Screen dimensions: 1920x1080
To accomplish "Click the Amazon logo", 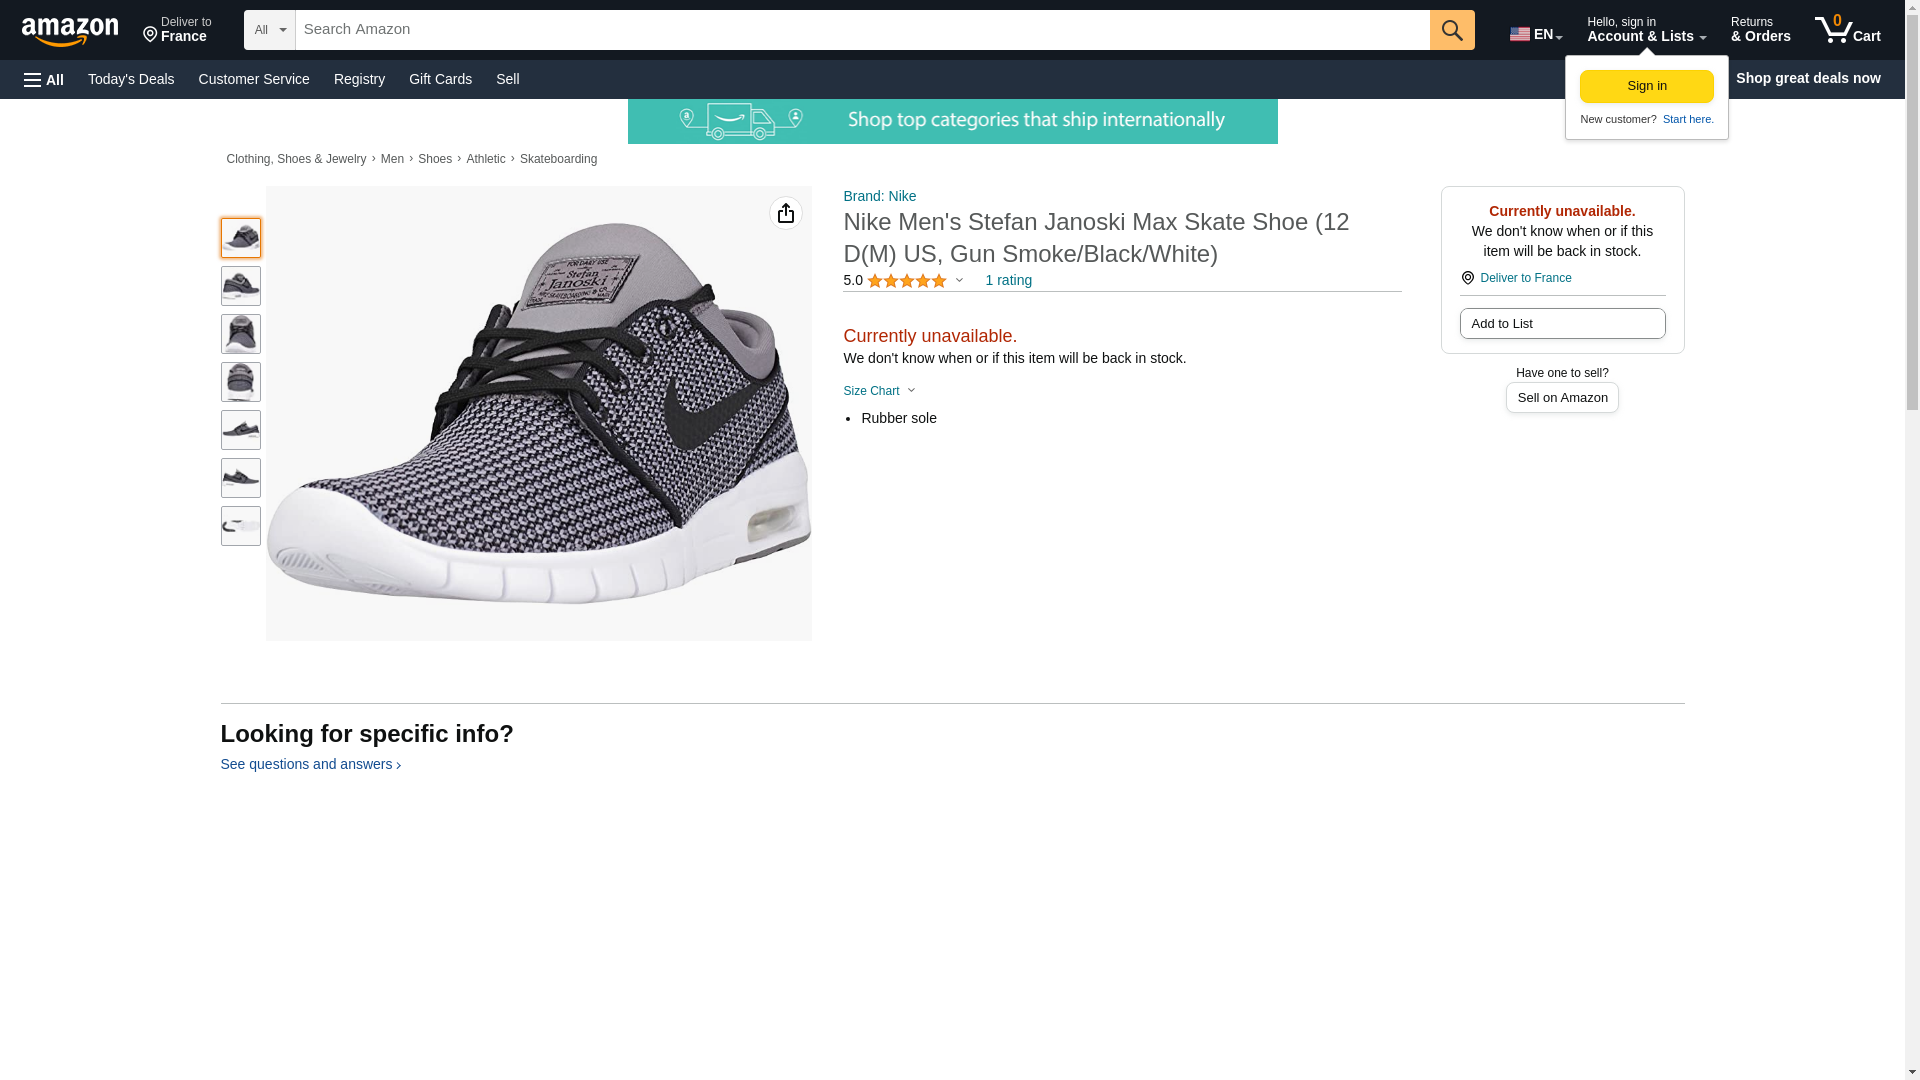I will point(70,31).
